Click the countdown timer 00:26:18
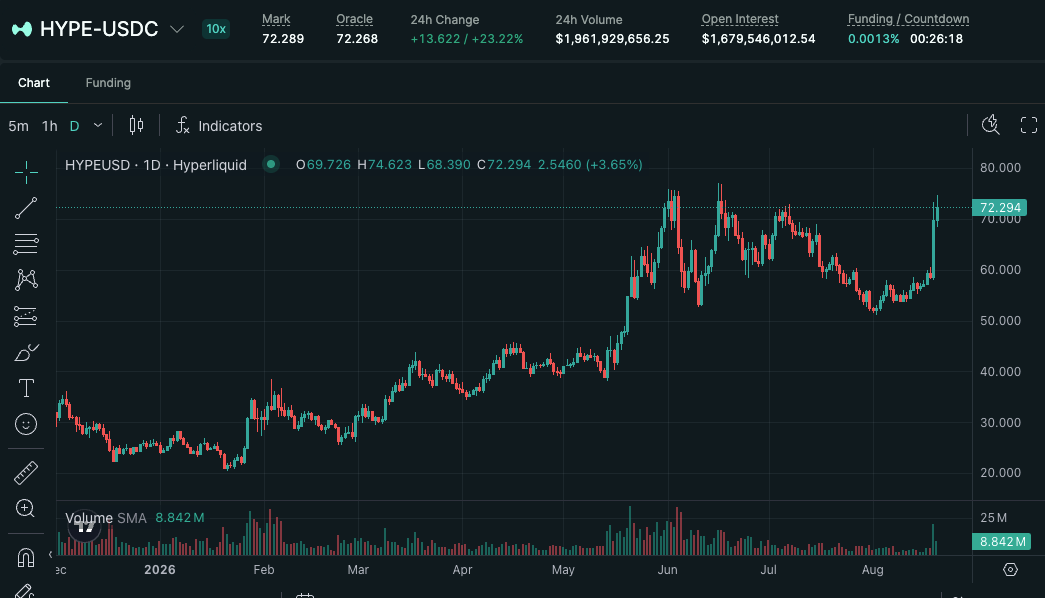This screenshot has width=1045, height=598. [936, 39]
